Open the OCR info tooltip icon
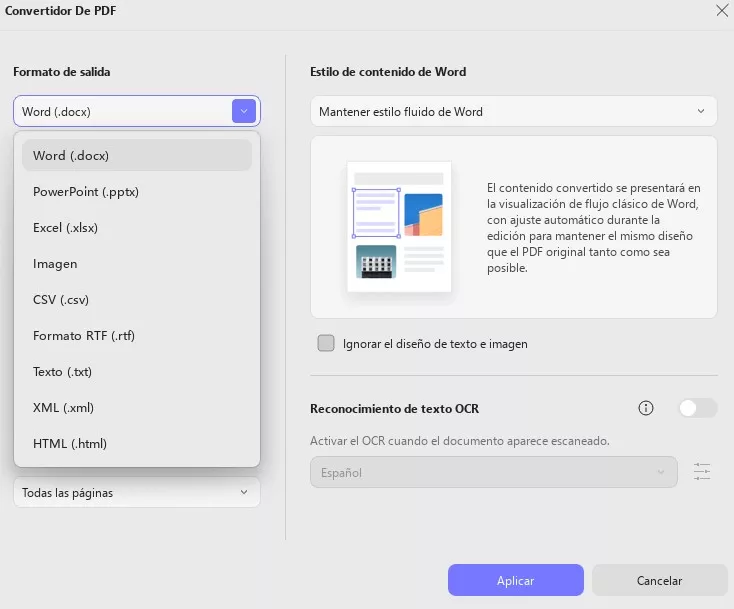Viewport: 734px width, 609px height. coord(646,408)
